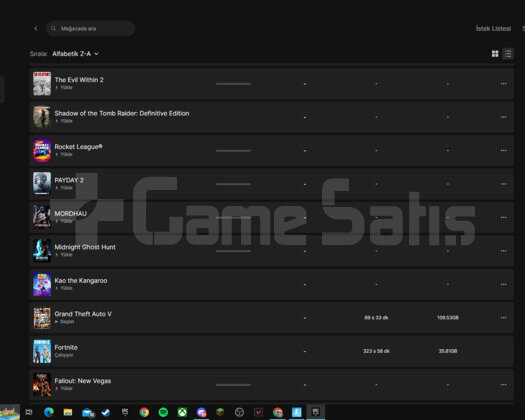Click 'Yükle' under The Evil Within 2

(x=64, y=87)
